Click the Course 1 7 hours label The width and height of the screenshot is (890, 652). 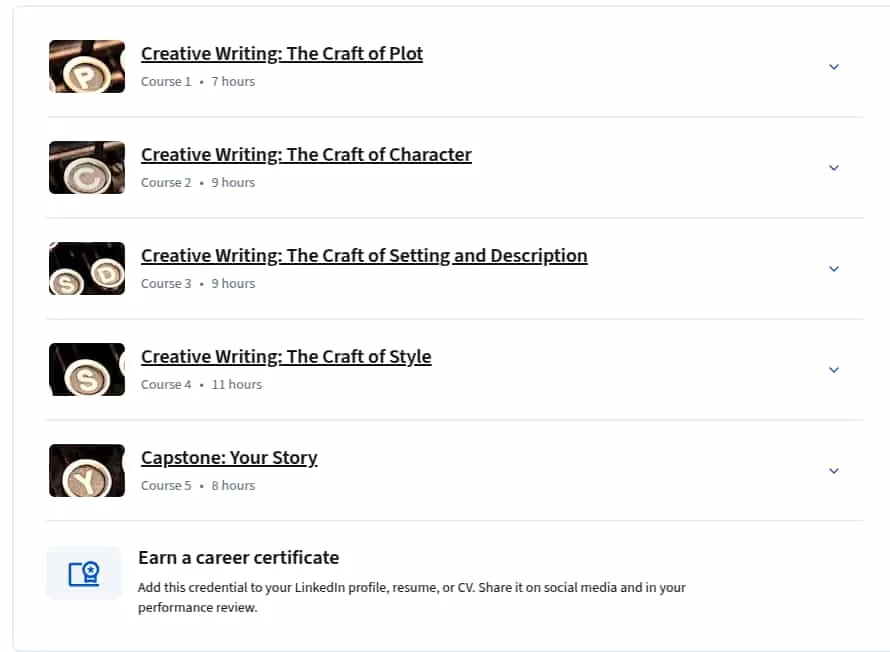click(x=198, y=82)
